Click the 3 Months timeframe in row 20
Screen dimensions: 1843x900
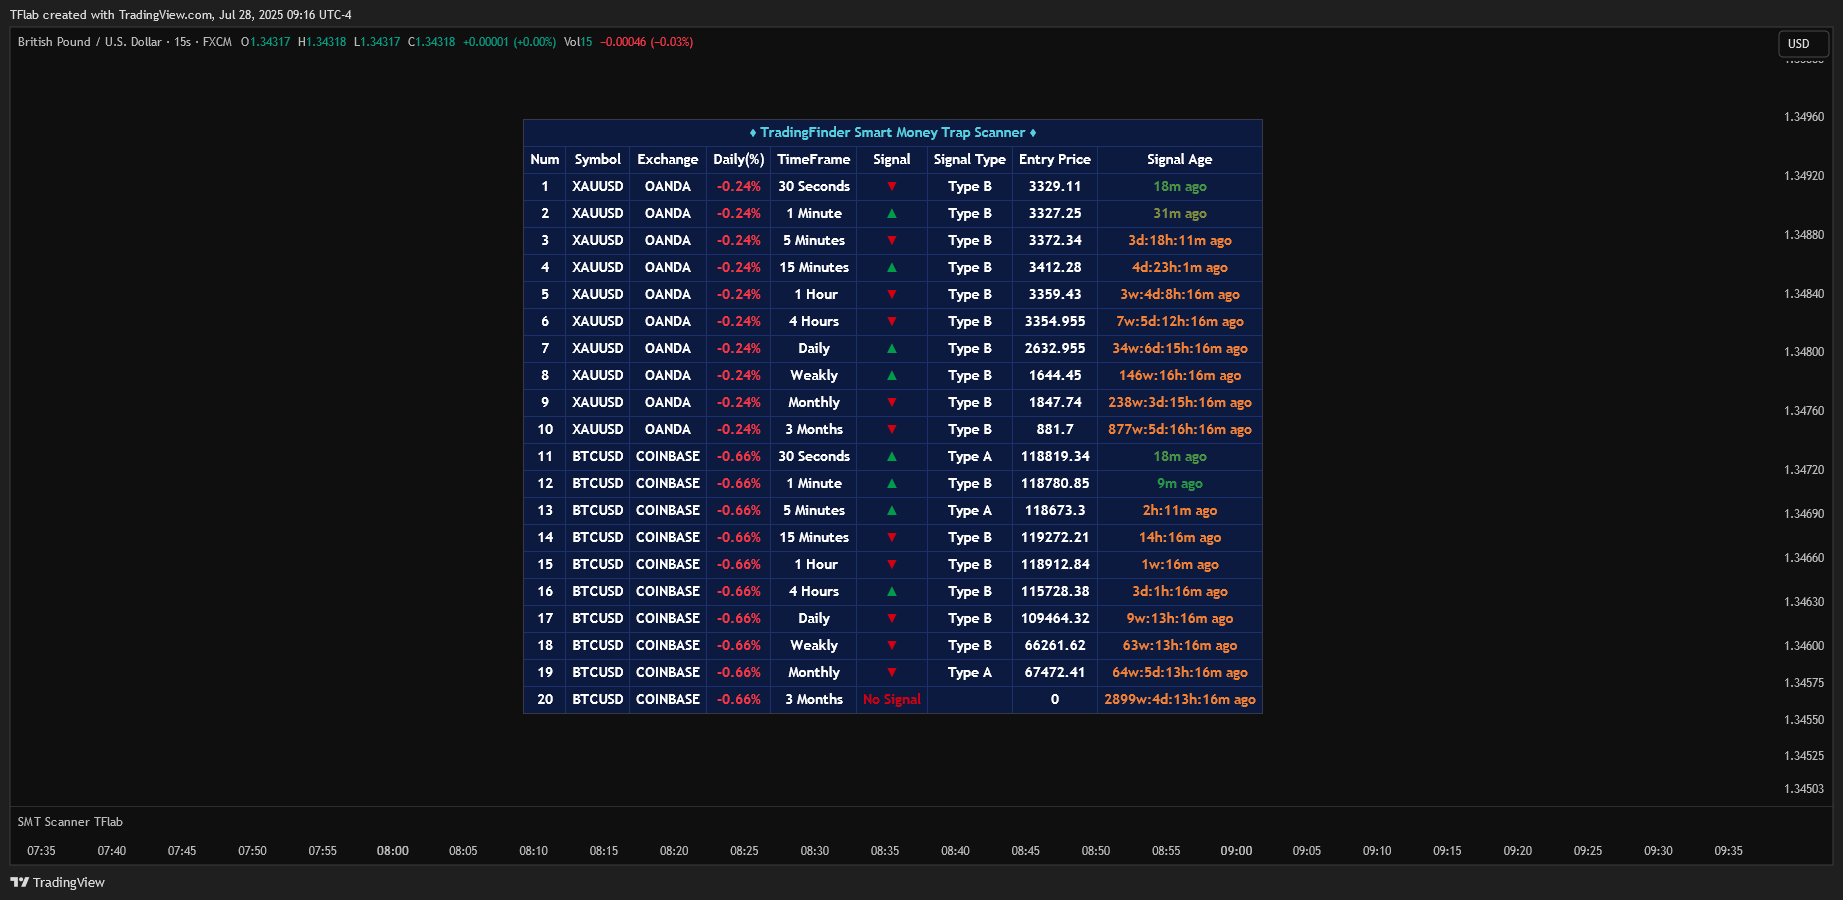(x=814, y=699)
